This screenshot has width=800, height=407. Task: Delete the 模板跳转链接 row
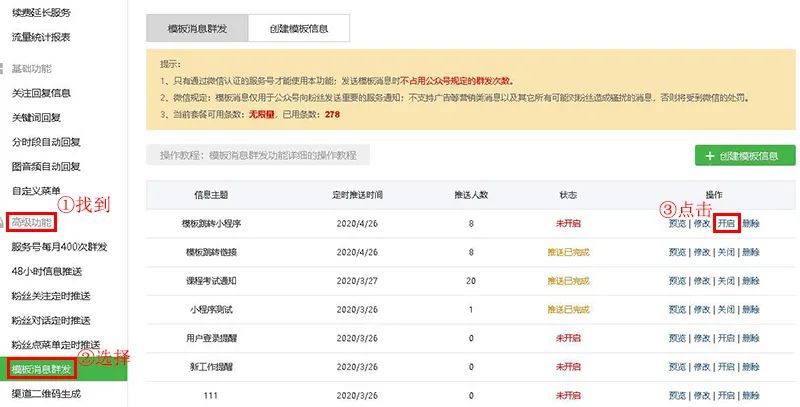pos(751,252)
